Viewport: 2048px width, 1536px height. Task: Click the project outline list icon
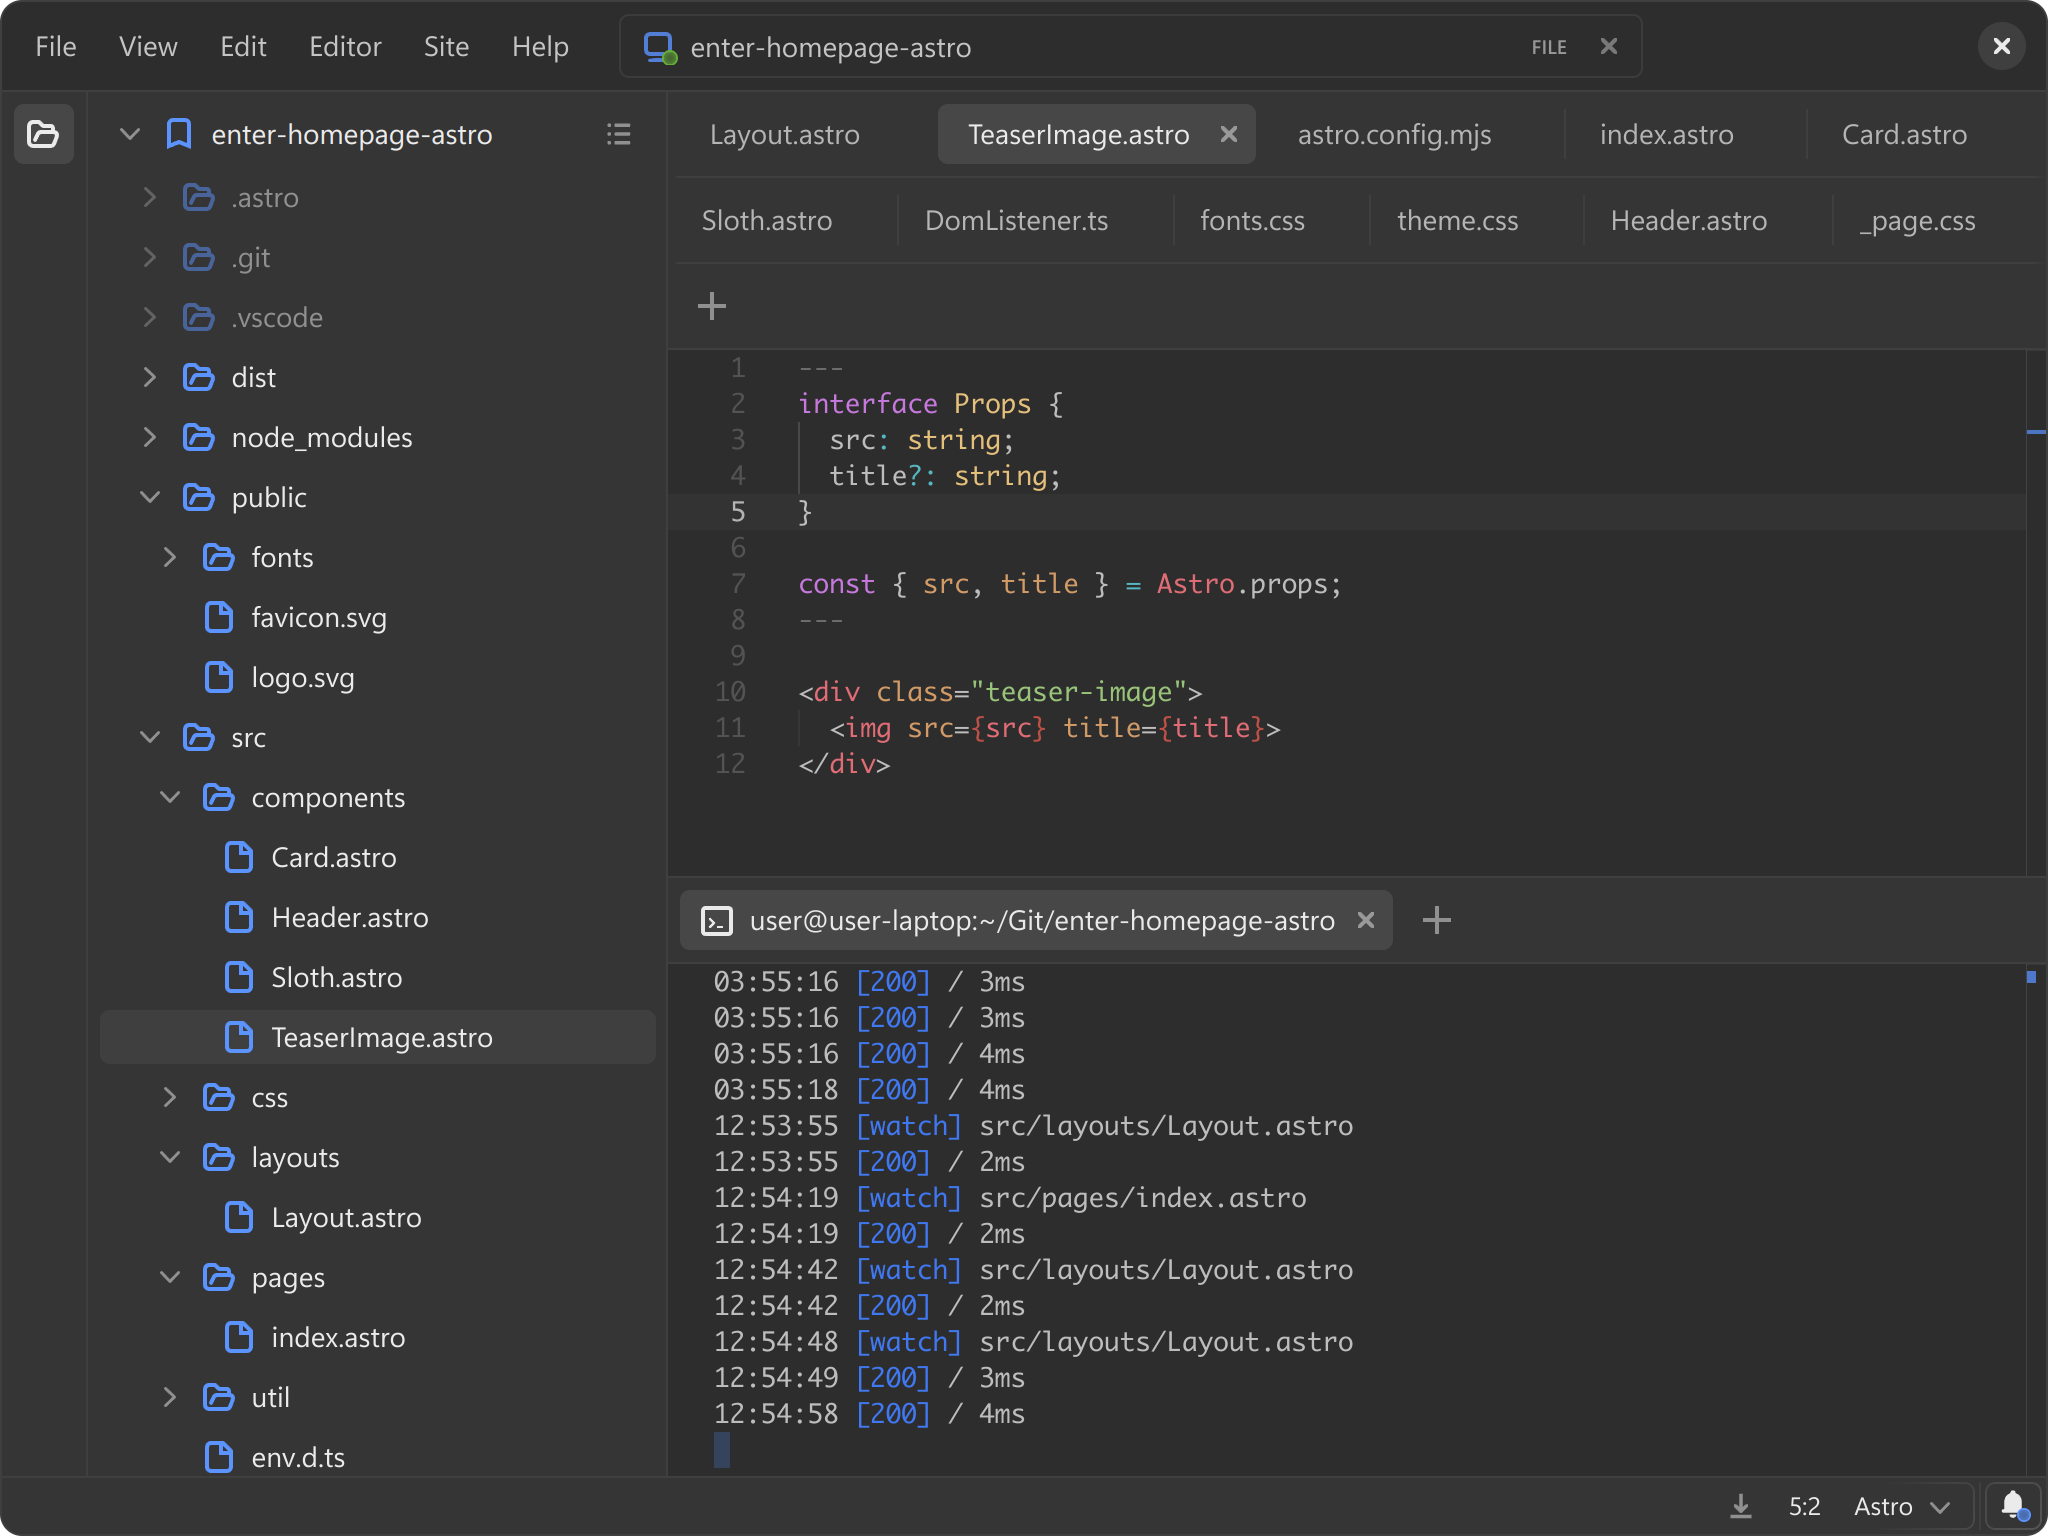tap(618, 134)
